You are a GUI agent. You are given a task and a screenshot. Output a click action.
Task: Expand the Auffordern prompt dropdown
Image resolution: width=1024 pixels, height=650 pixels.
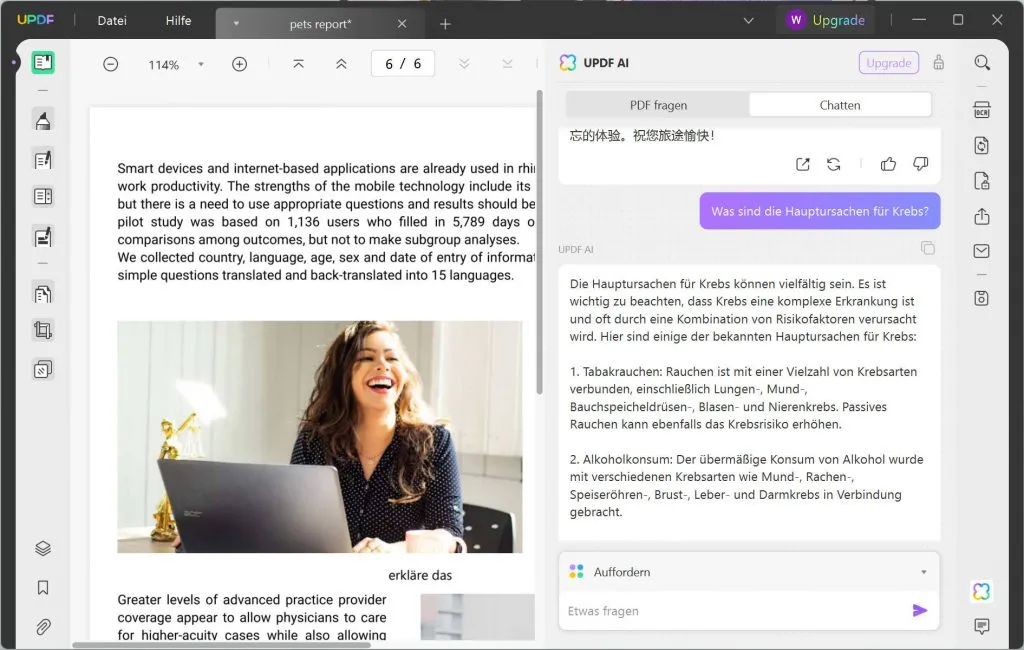[925, 571]
